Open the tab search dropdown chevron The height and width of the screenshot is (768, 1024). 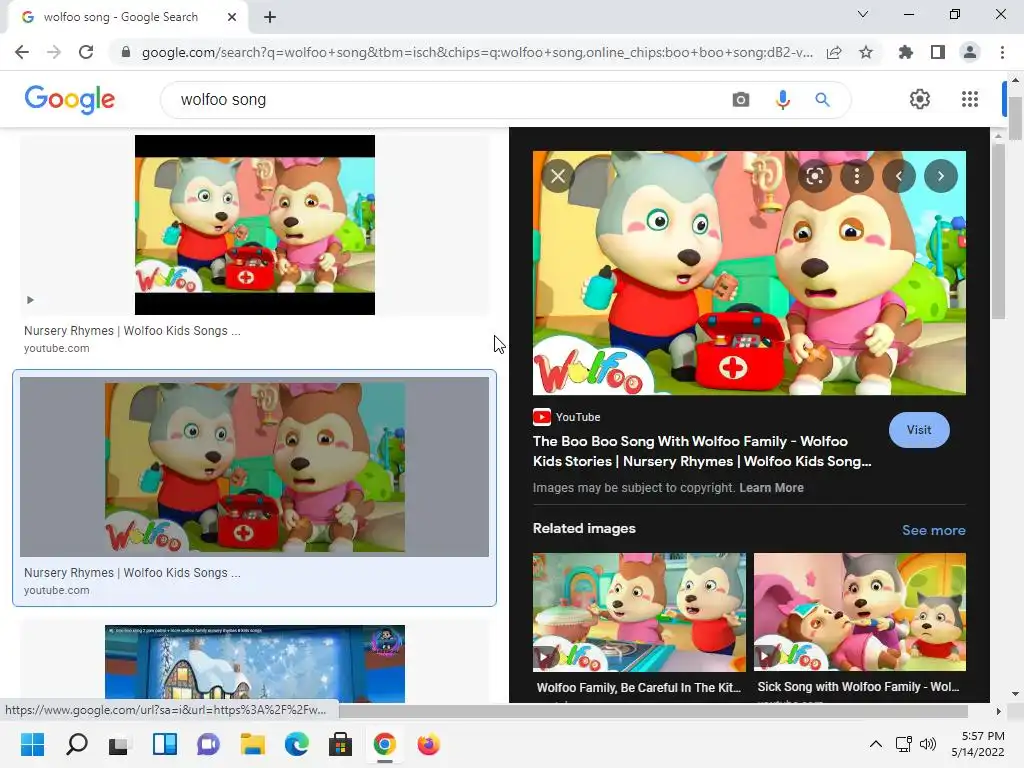(863, 14)
